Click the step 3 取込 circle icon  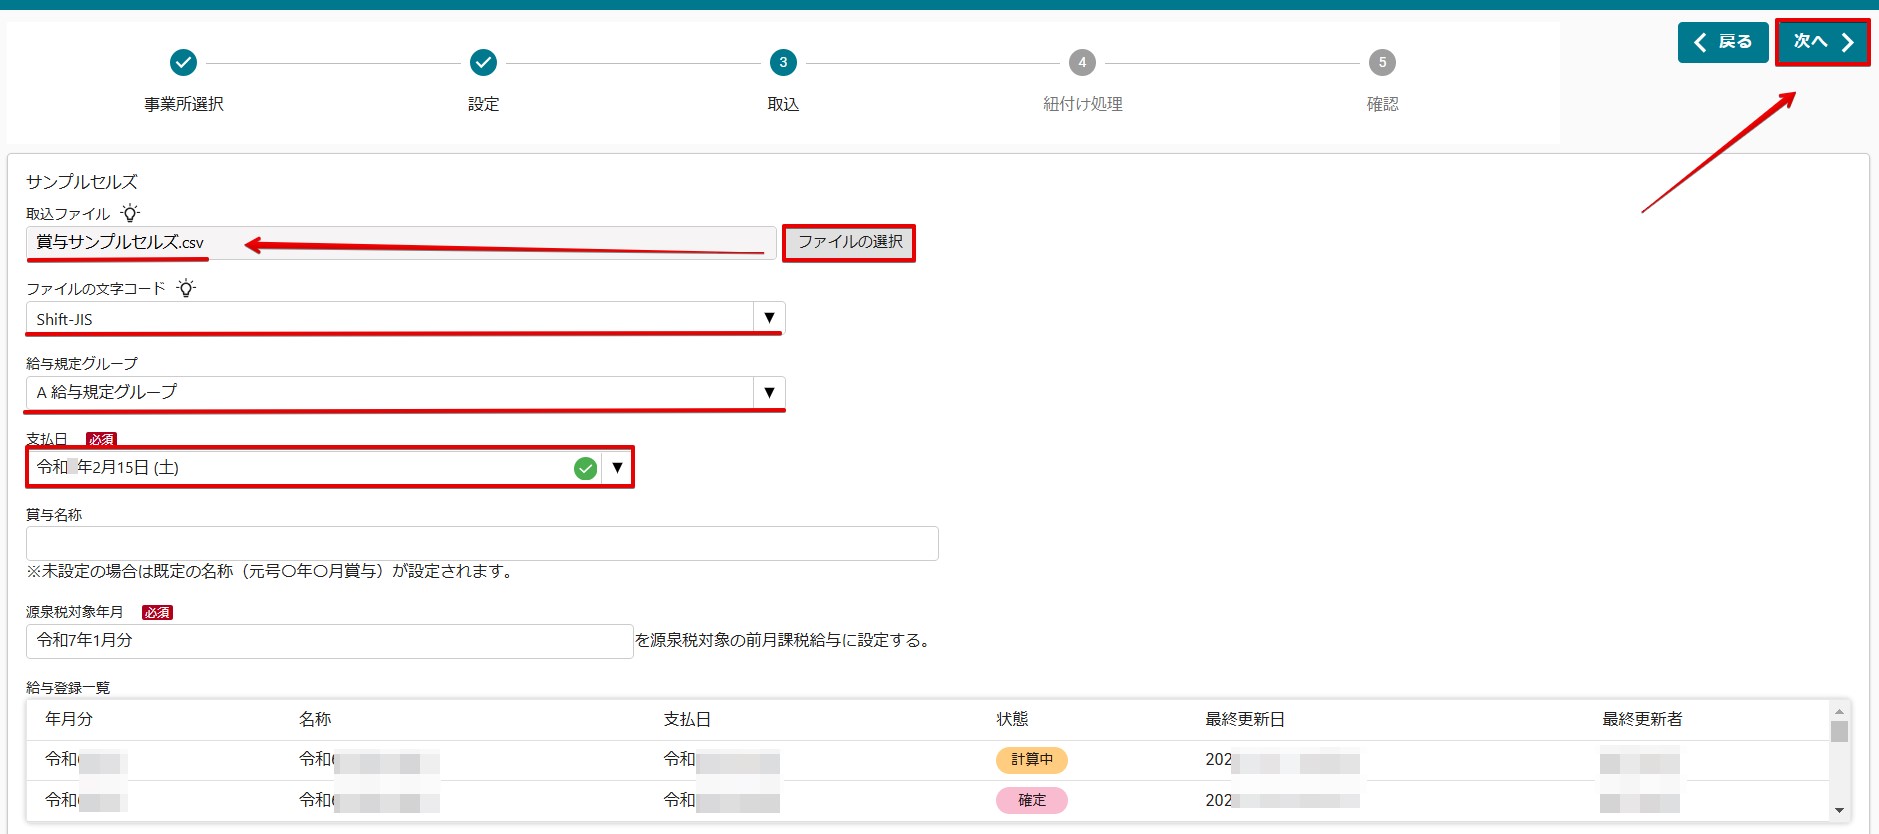click(x=783, y=62)
